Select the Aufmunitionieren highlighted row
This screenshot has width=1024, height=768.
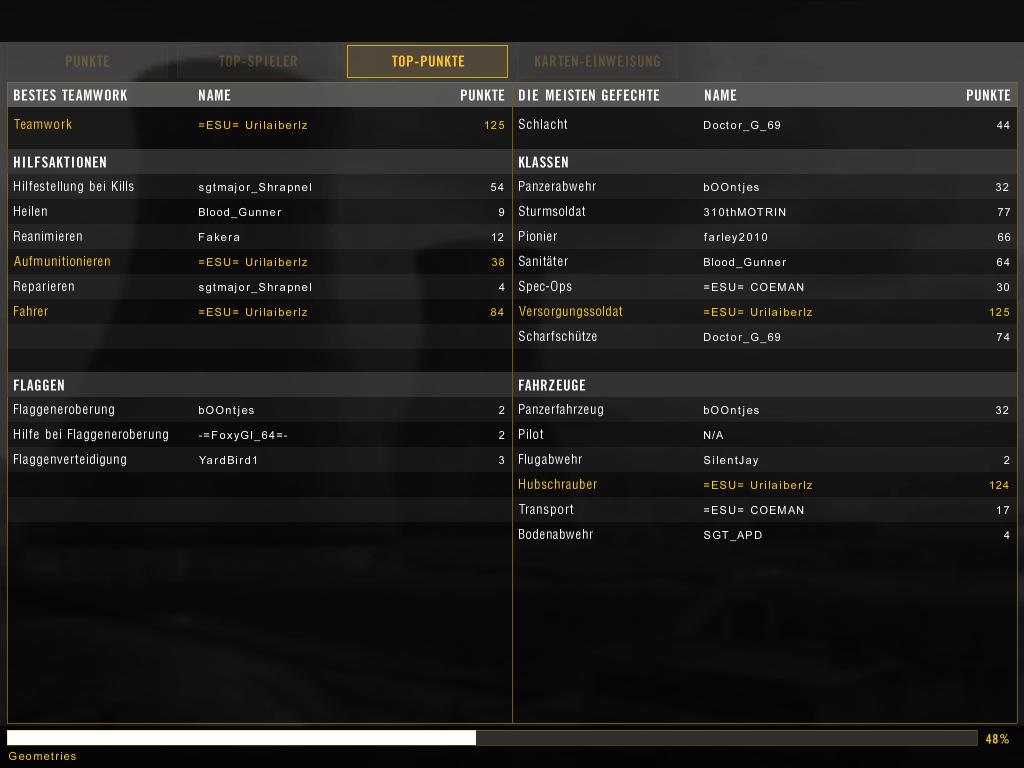tap(258, 262)
